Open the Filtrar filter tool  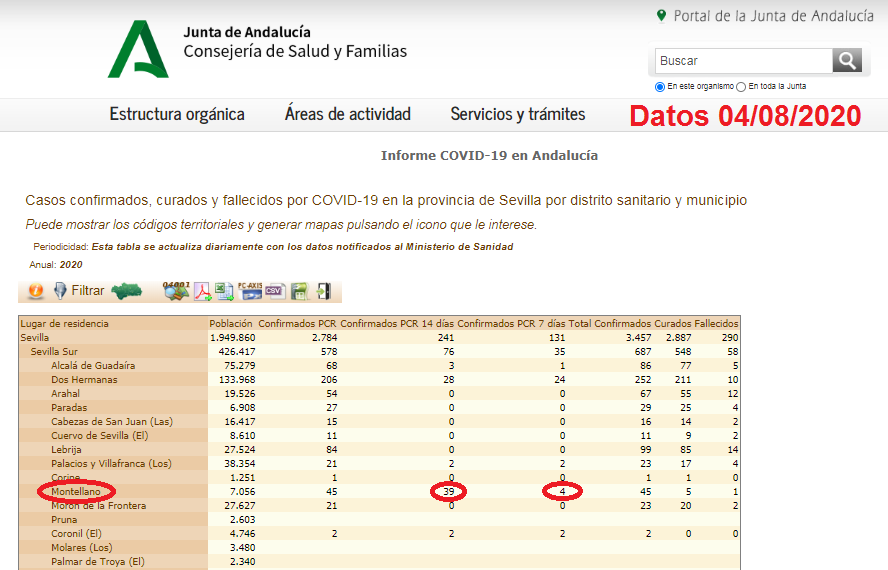pos(79,291)
